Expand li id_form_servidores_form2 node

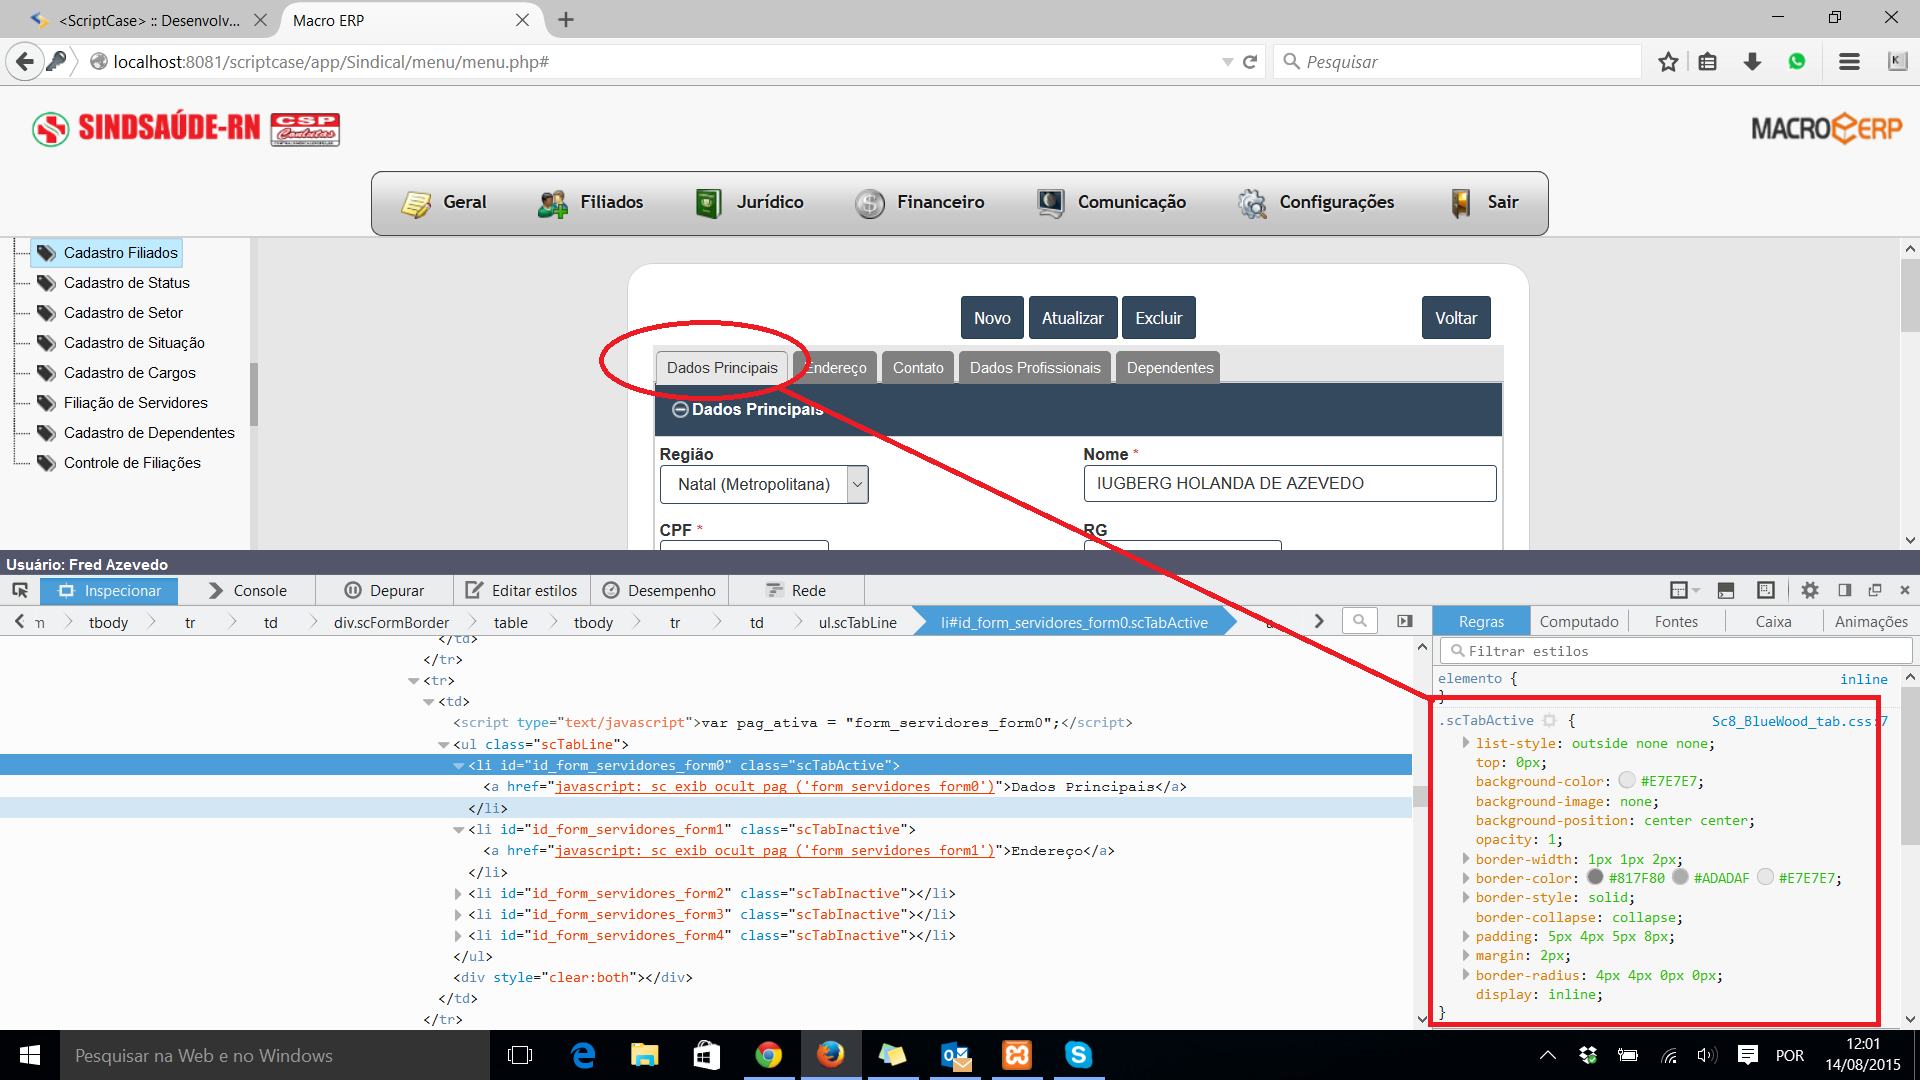(x=459, y=893)
